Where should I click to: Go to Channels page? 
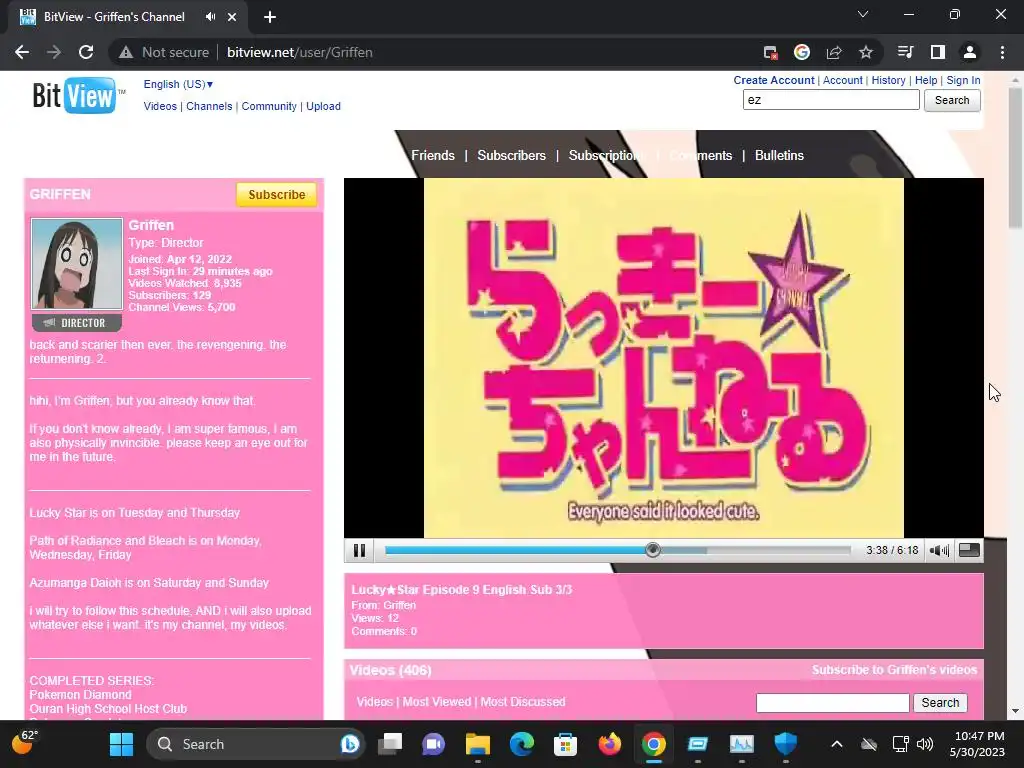[x=209, y=106]
